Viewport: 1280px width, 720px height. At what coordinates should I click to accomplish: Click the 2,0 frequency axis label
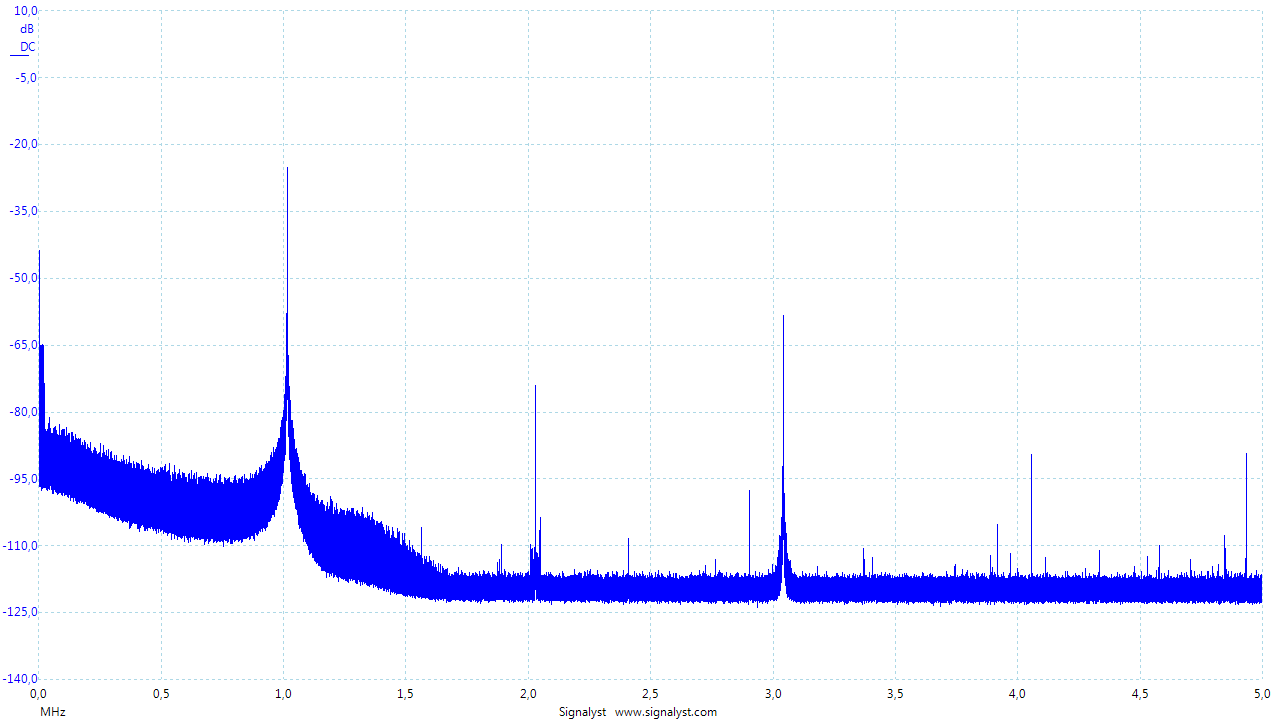(529, 693)
